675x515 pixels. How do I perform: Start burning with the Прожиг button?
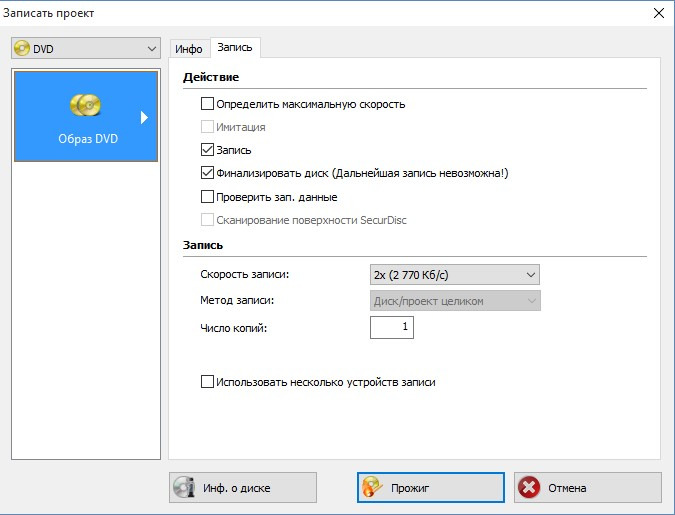pos(430,487)
